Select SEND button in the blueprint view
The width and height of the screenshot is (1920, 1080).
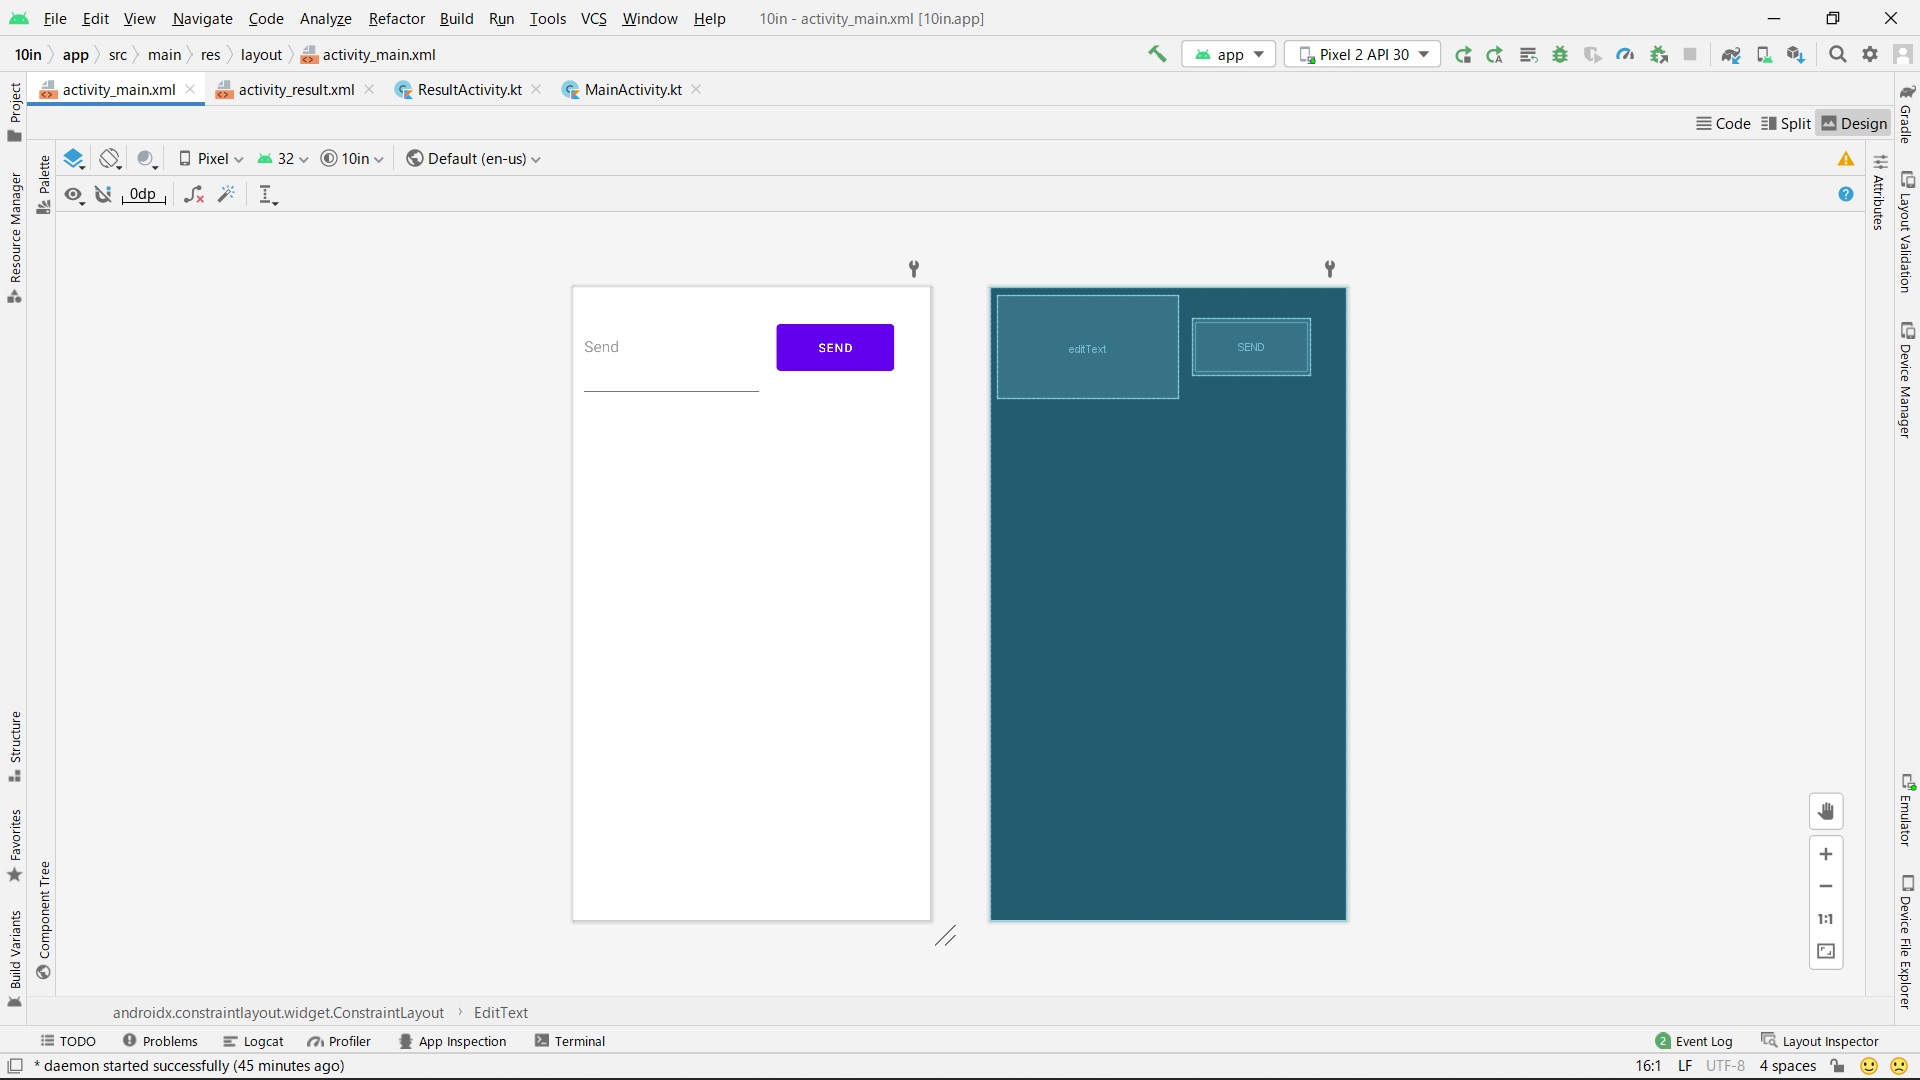(x=1251, y=347)
